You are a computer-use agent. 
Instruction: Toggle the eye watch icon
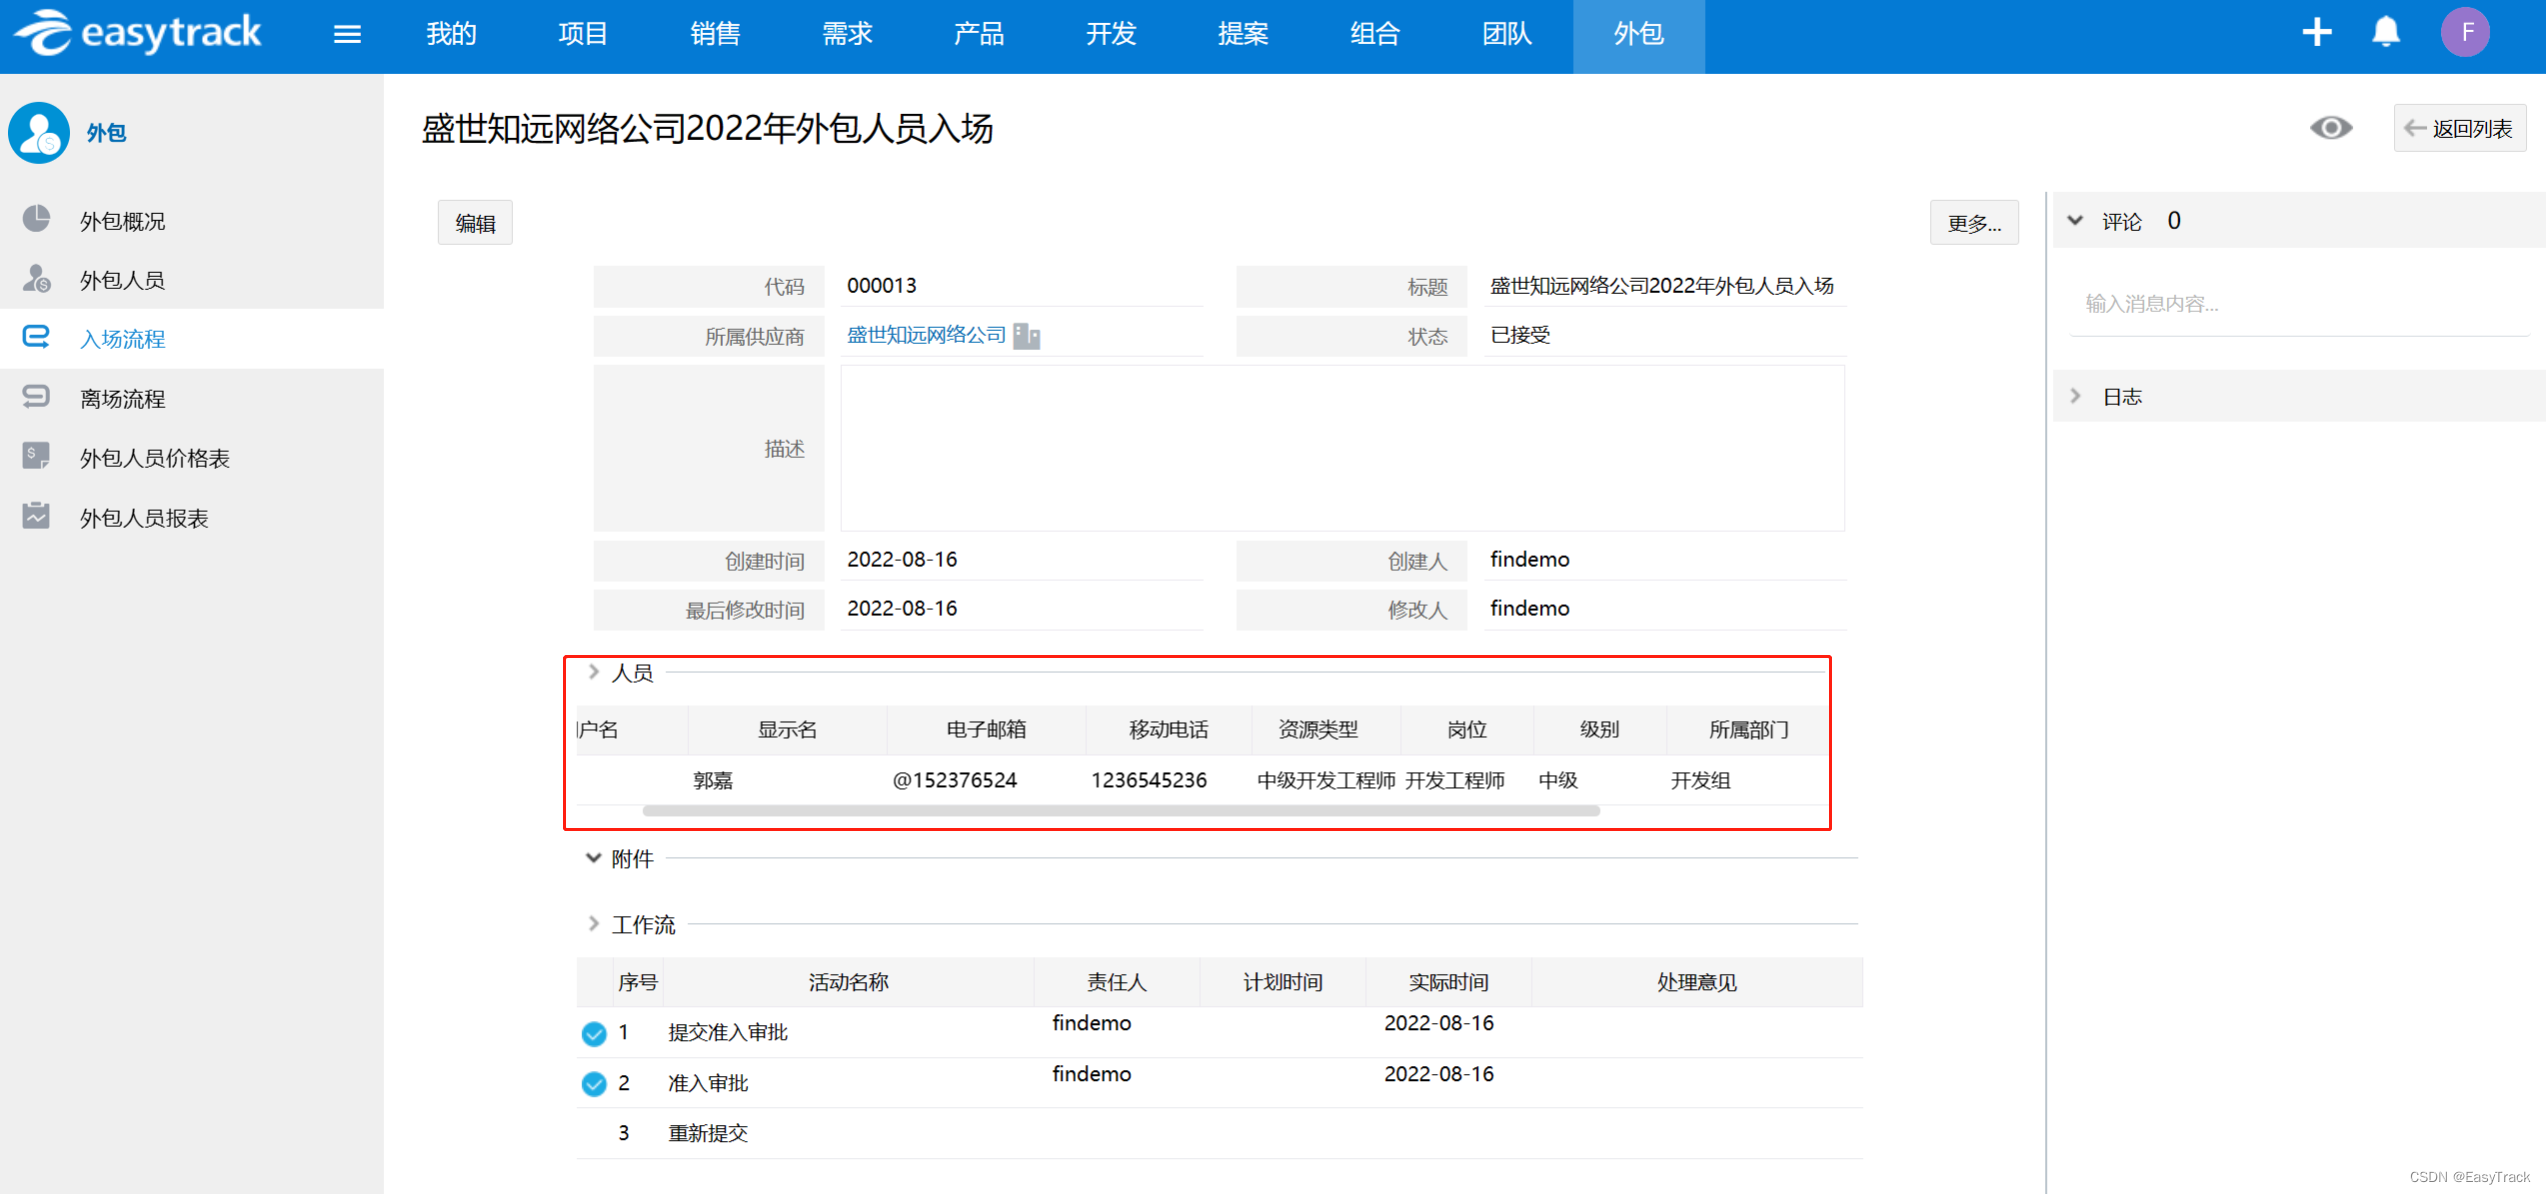pyautogui.click(x=2330, y=128)
